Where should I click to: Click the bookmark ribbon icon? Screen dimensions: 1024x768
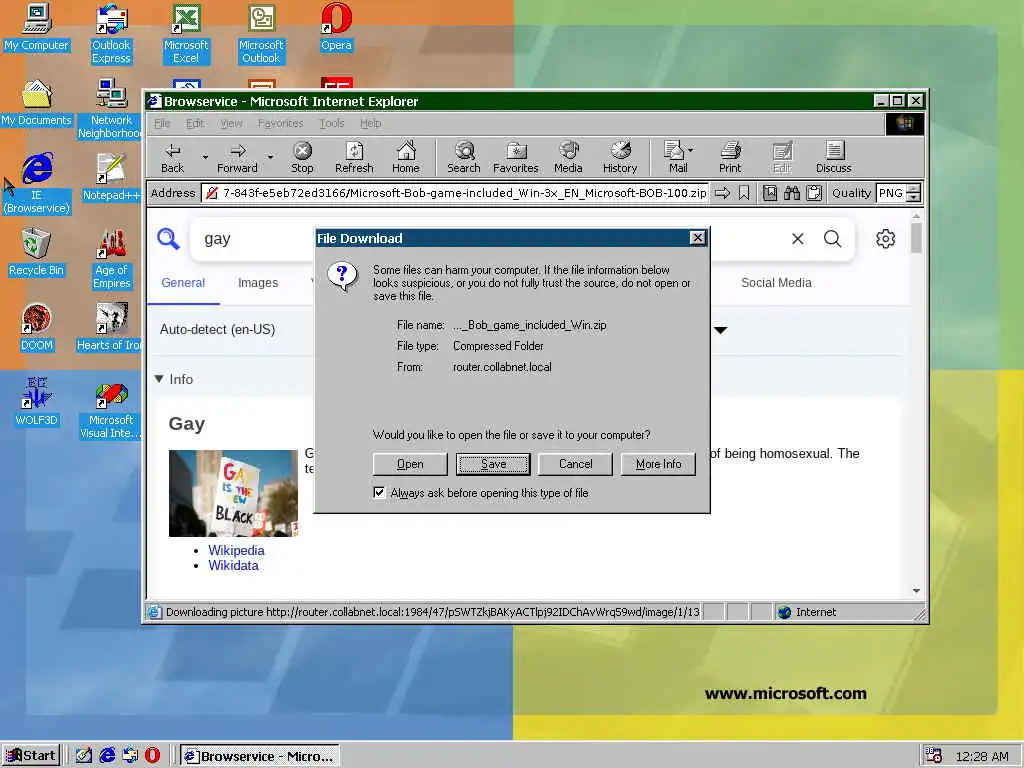click(744, 193)
